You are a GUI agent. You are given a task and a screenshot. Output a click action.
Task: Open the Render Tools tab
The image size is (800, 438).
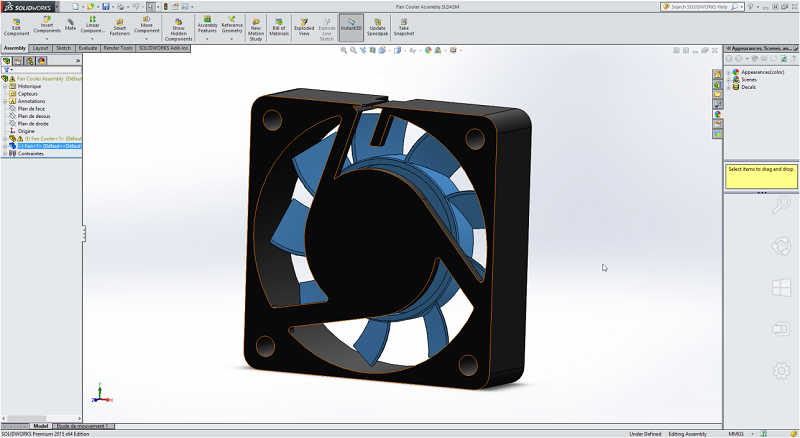click(x=119, y=48)
